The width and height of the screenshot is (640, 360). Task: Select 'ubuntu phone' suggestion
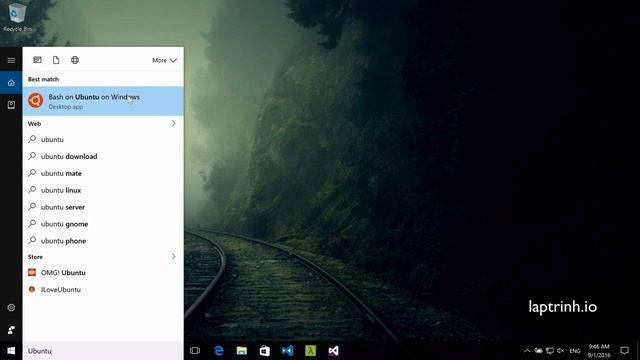tap(103, 241)
